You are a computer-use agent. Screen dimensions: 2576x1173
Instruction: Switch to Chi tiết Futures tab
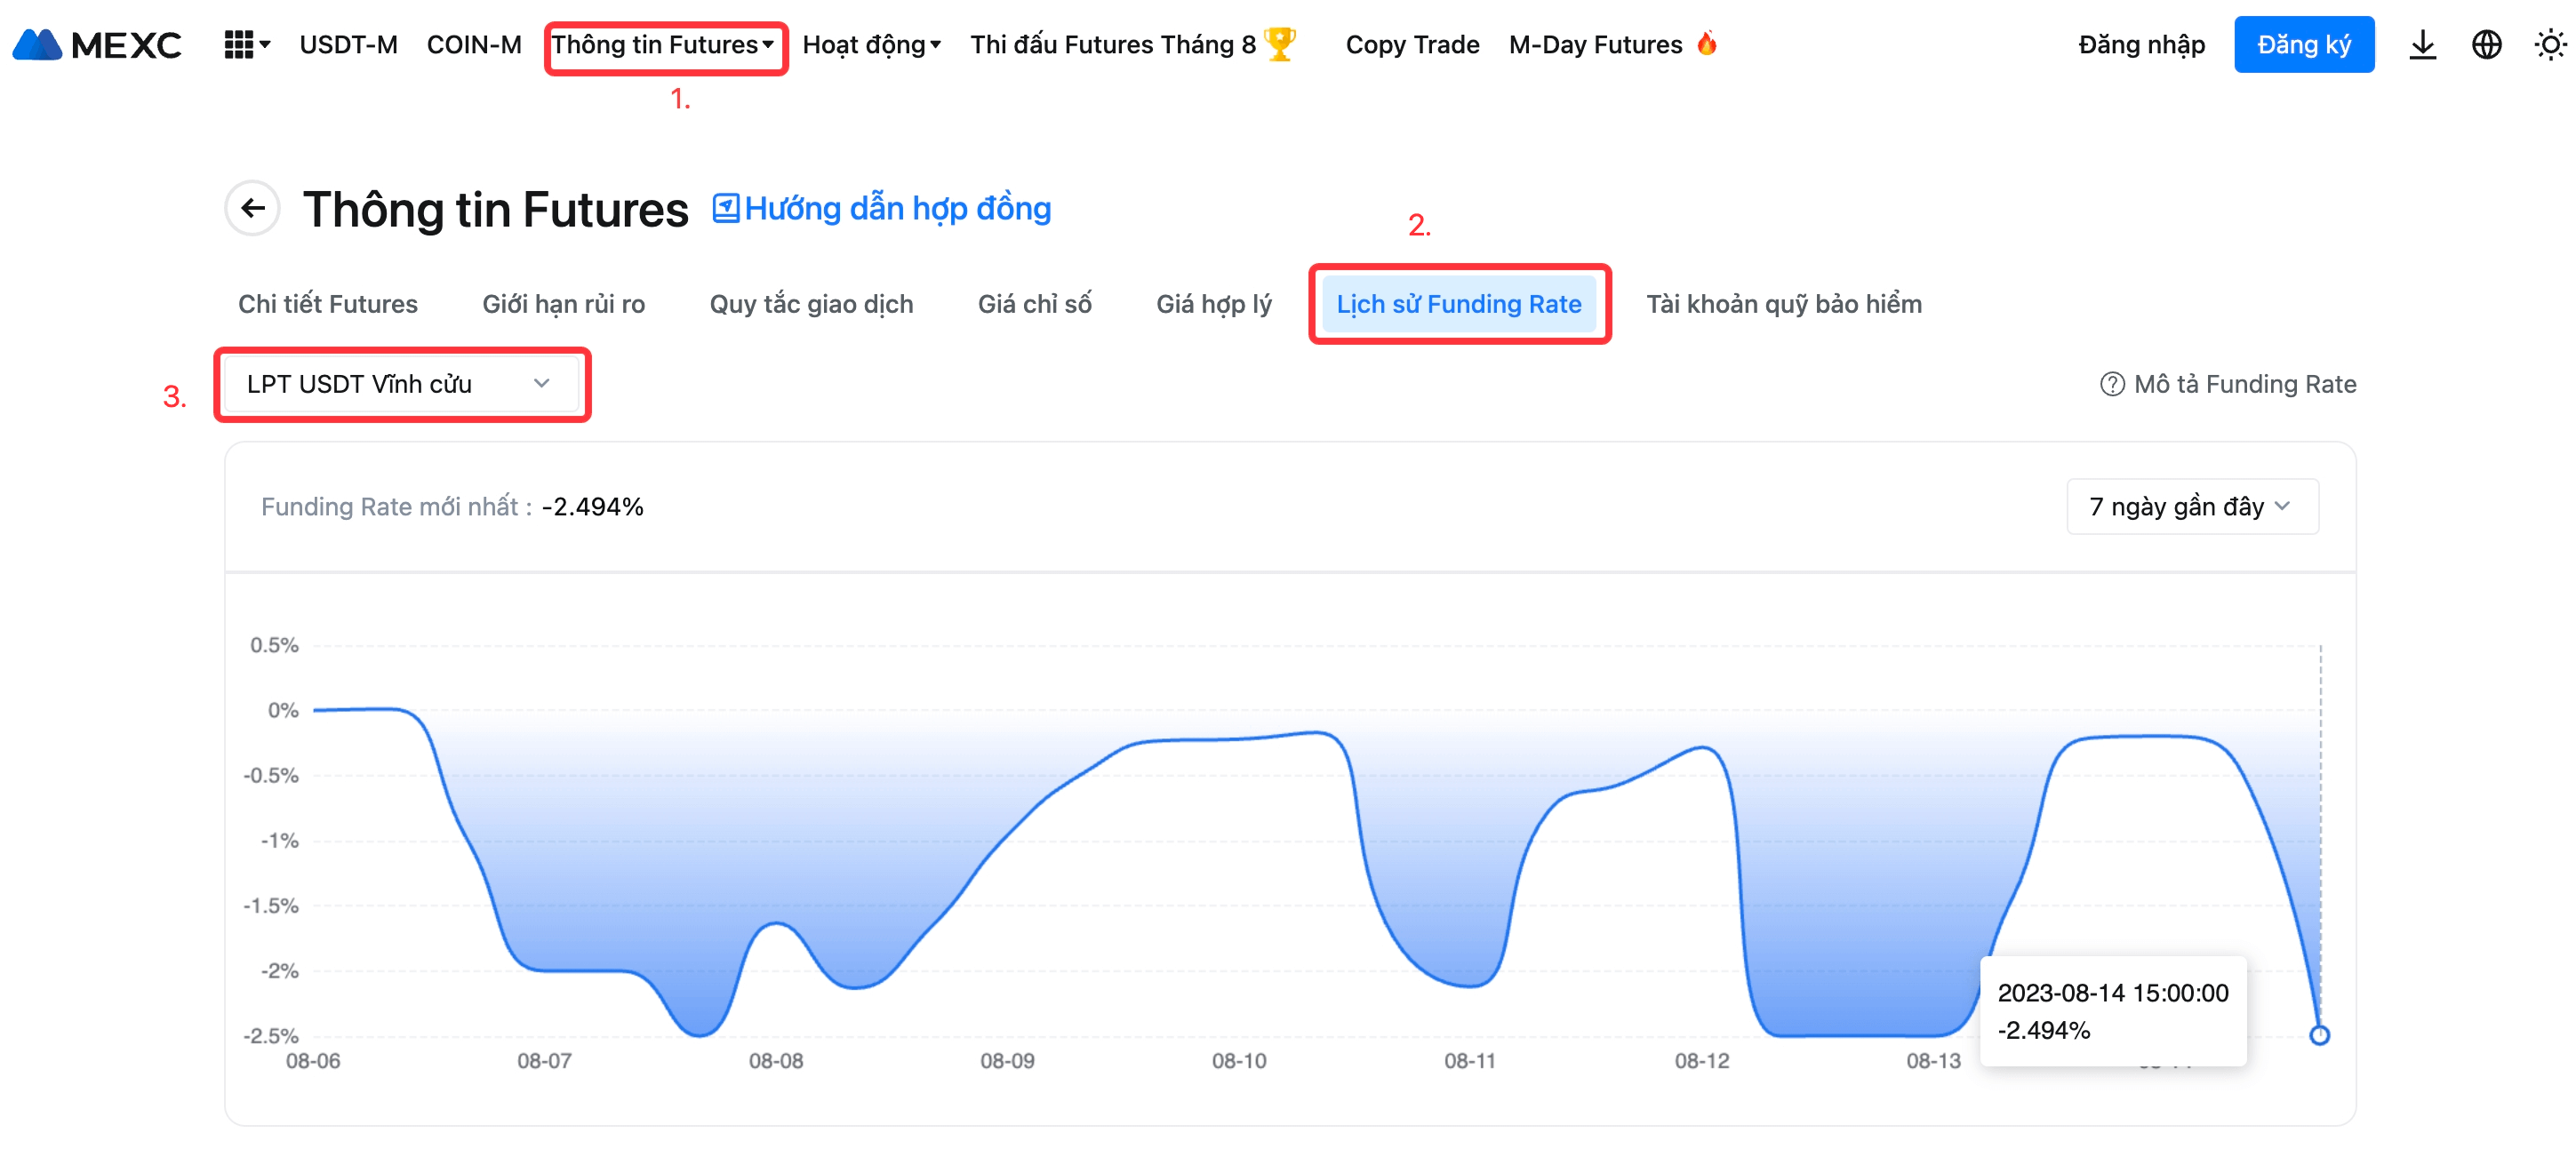327,304
